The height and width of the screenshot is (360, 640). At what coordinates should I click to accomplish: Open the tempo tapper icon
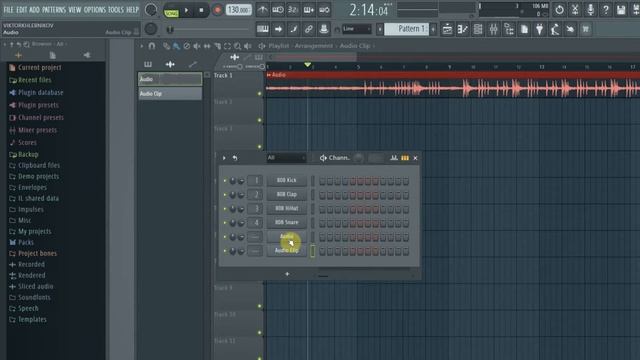(555, 29)
